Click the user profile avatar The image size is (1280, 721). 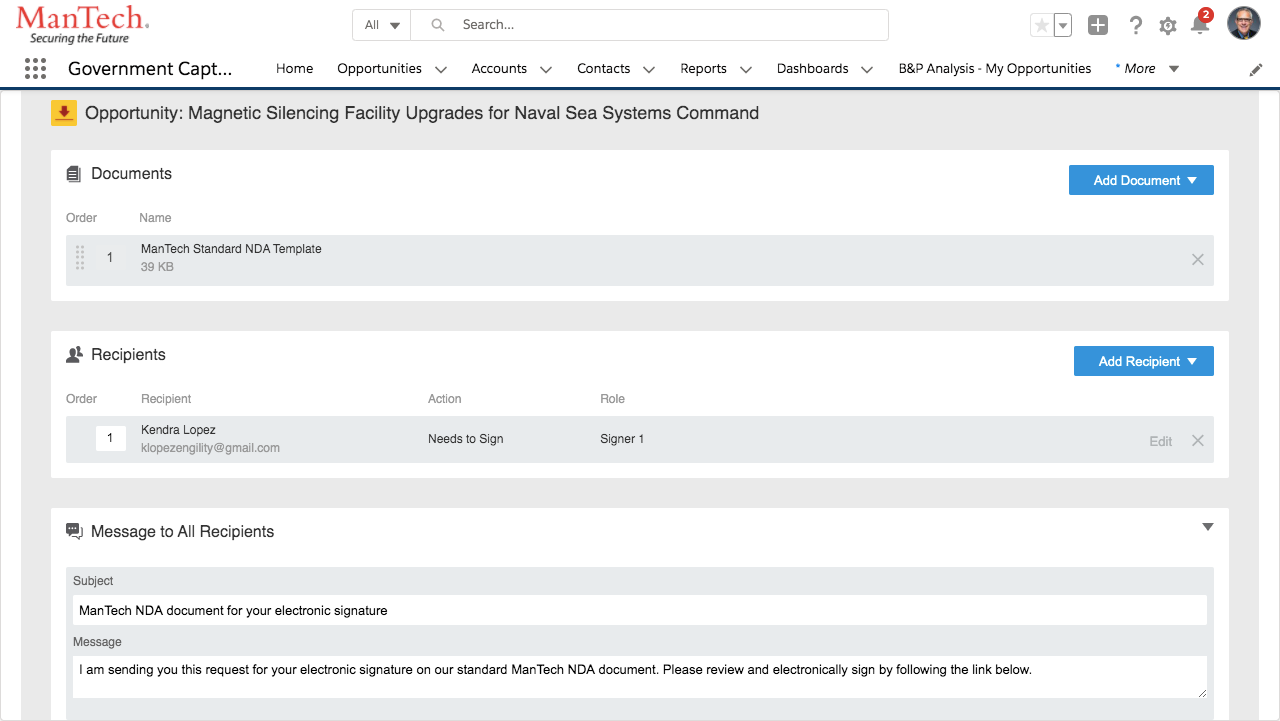click(1244, 24)
